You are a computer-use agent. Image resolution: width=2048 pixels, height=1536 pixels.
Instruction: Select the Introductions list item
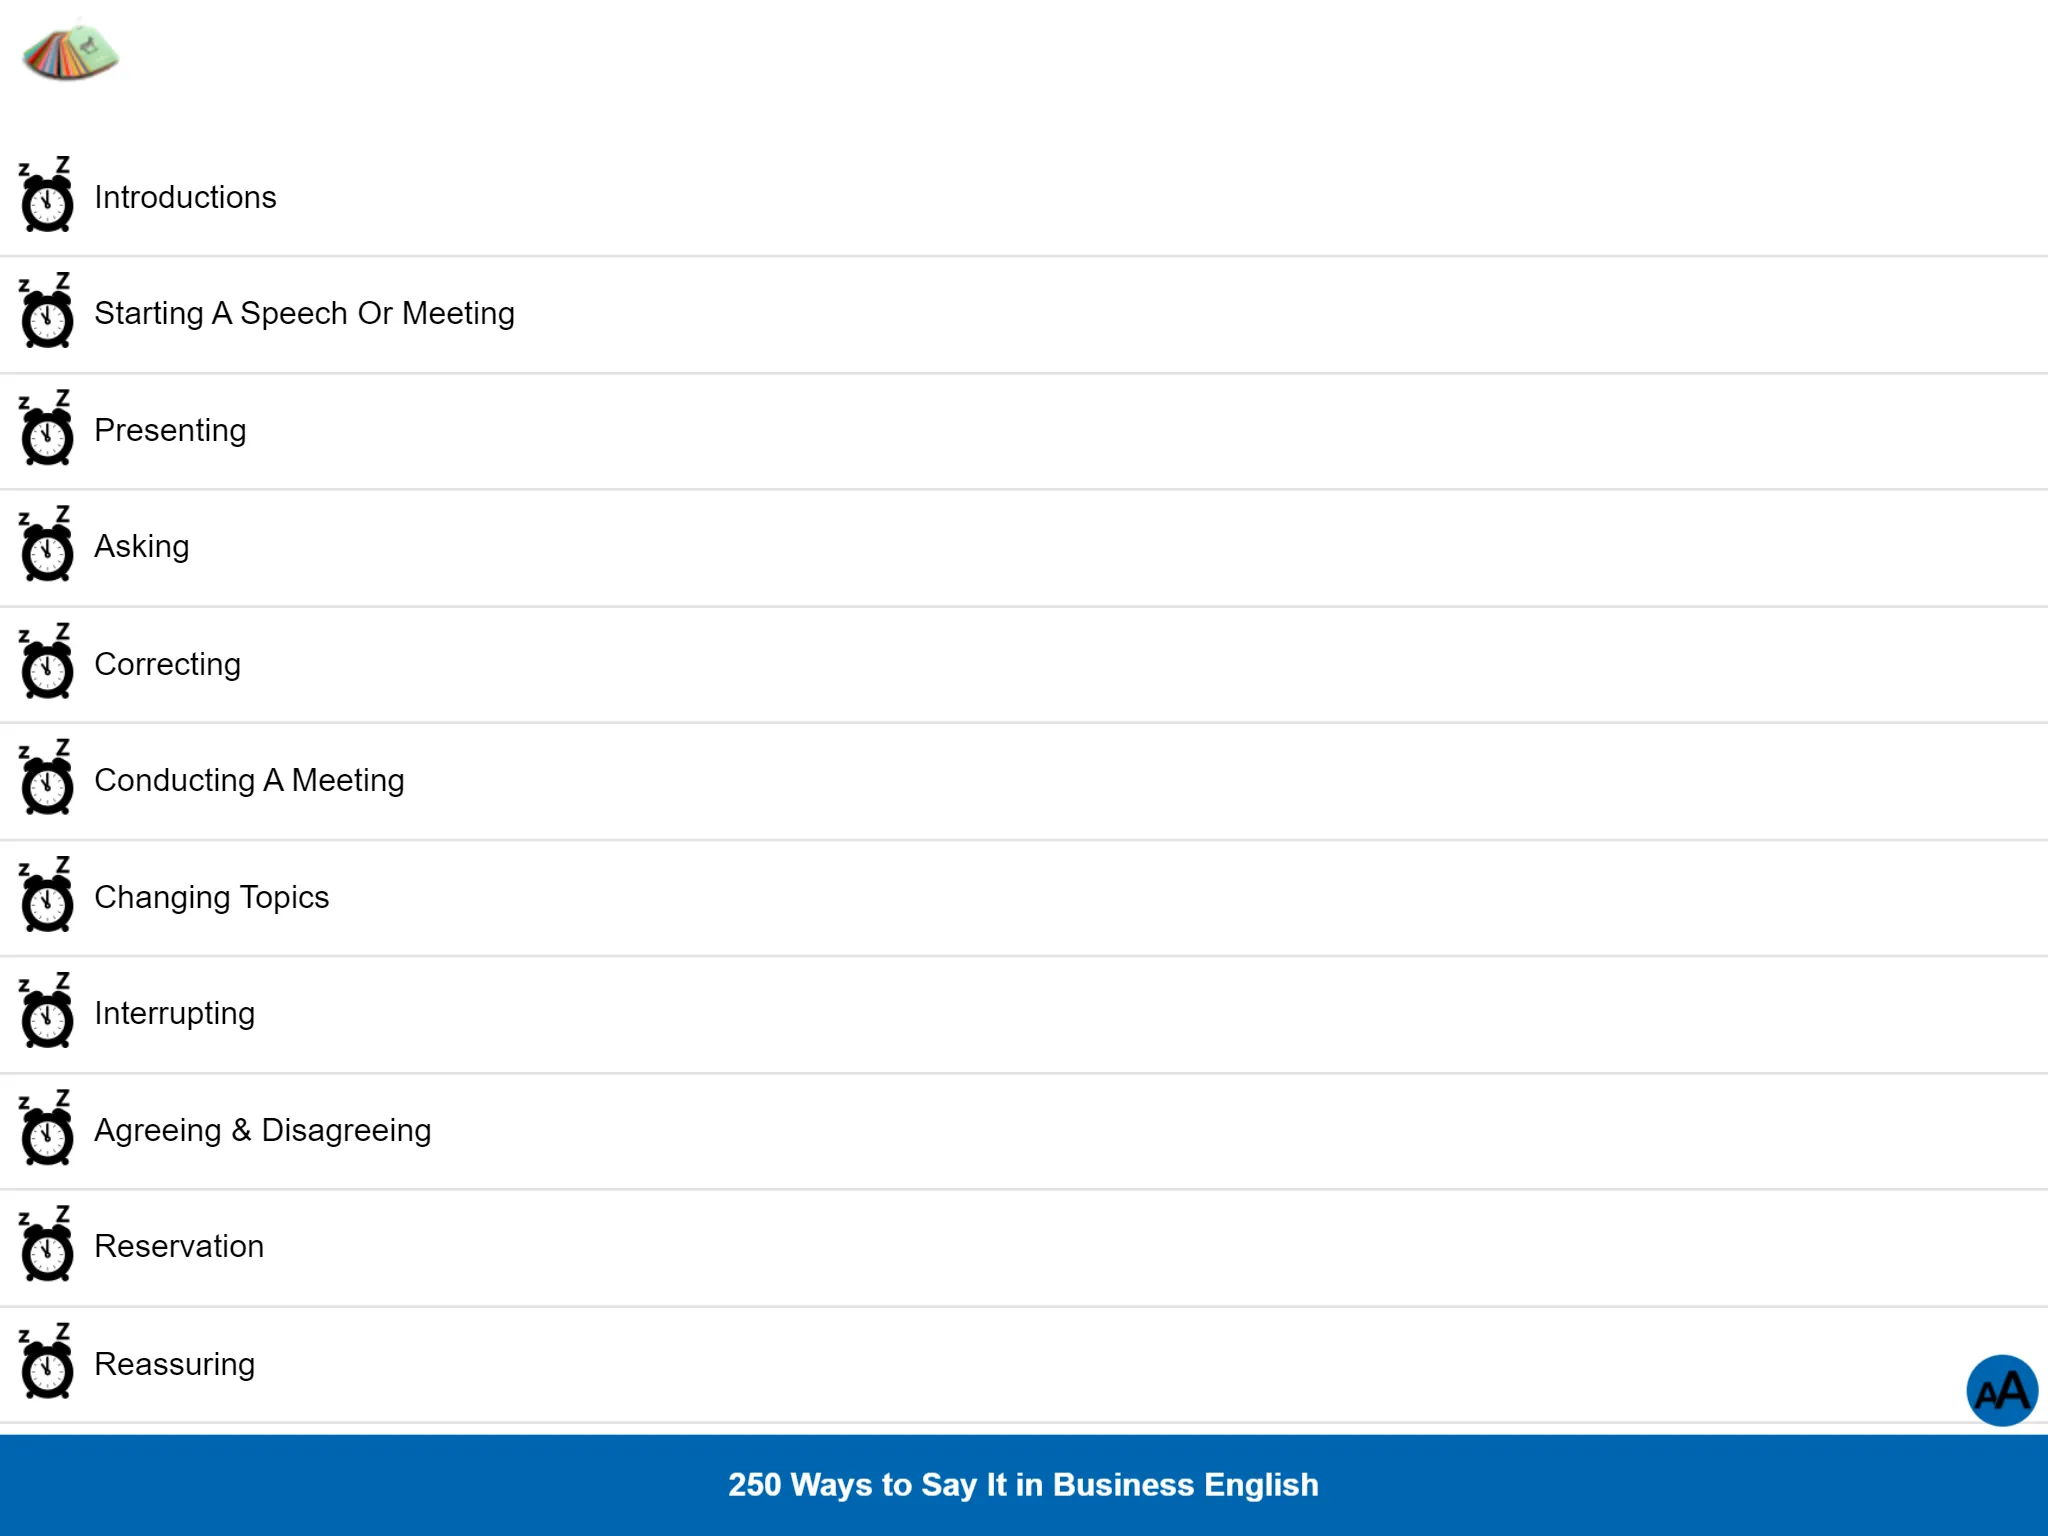[1024, 197]
